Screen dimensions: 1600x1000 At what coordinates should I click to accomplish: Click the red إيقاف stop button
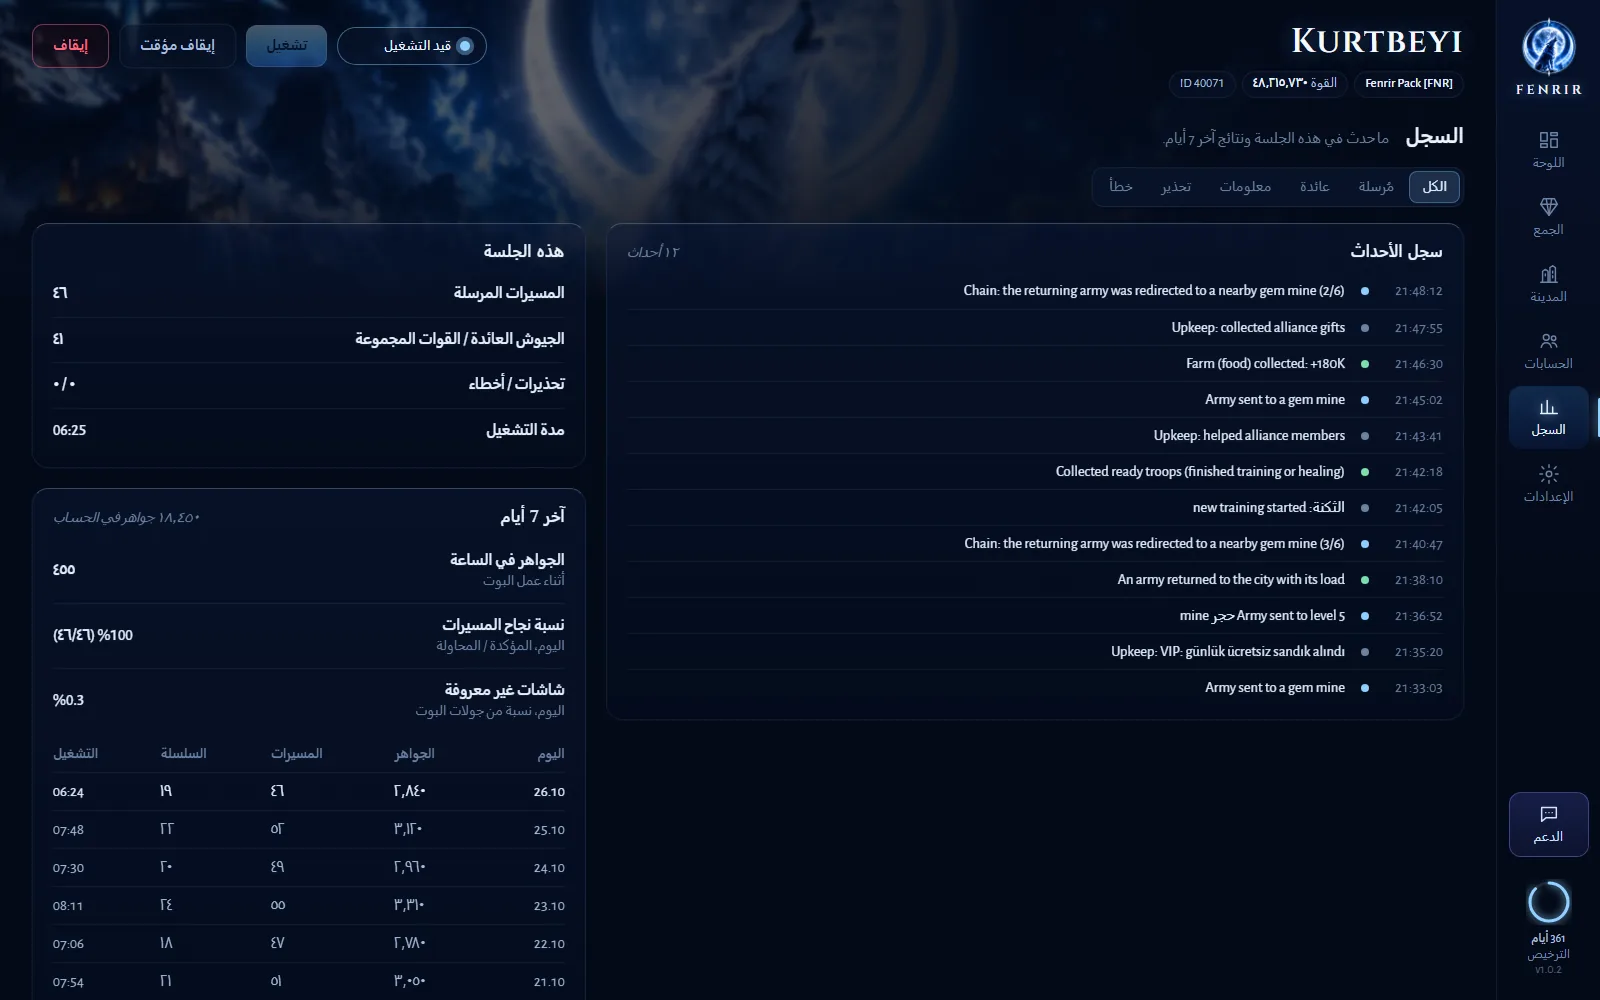[x=70, y=46]
